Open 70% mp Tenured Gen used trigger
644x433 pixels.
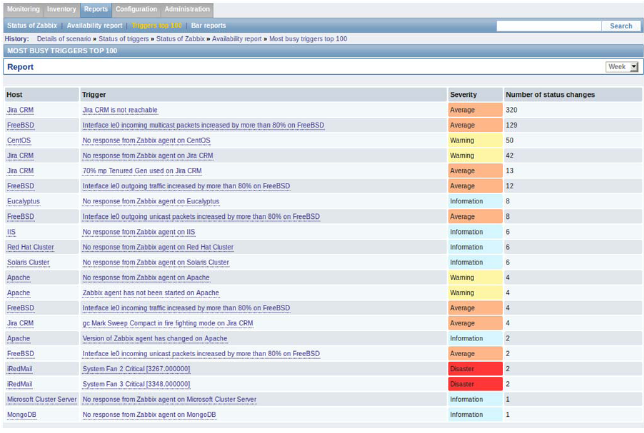[142, 171]
